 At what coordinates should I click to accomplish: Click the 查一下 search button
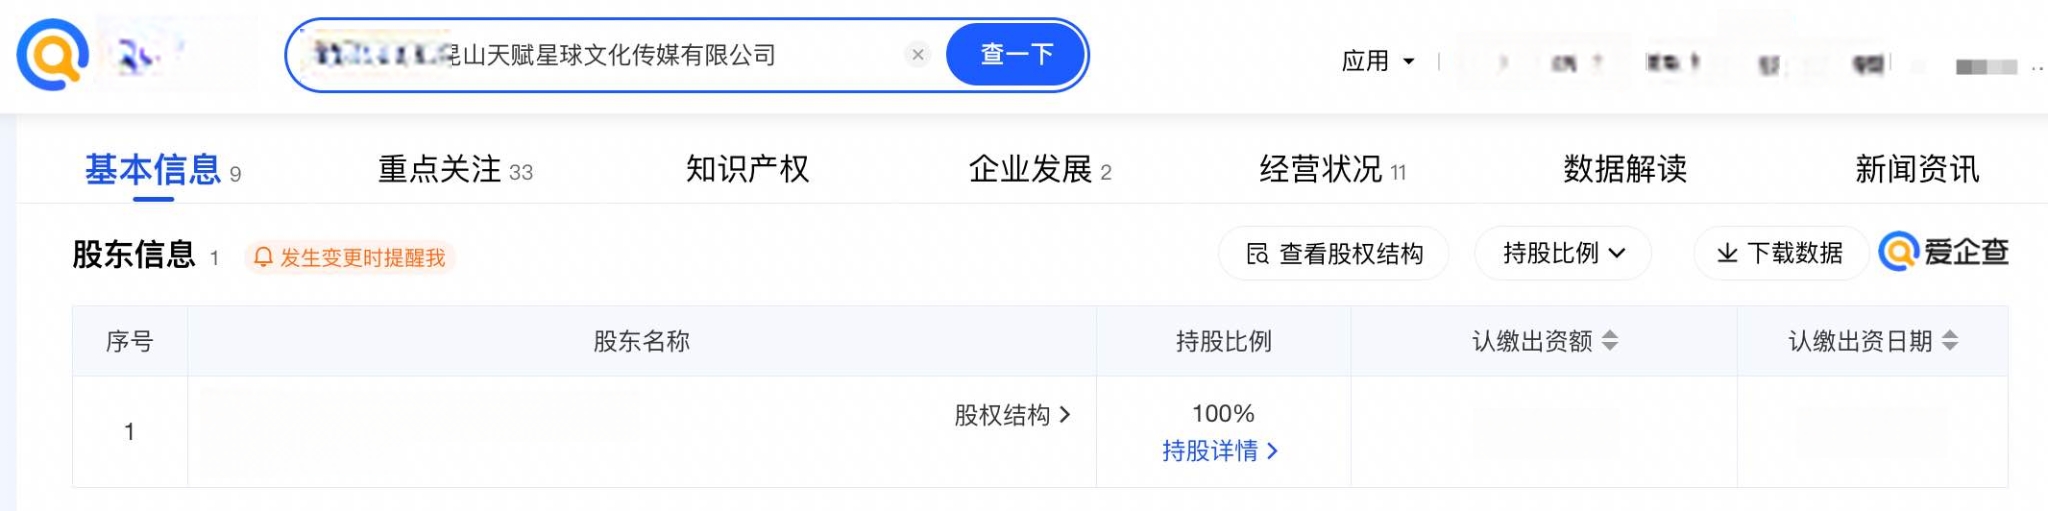[x=1016, y=54]
